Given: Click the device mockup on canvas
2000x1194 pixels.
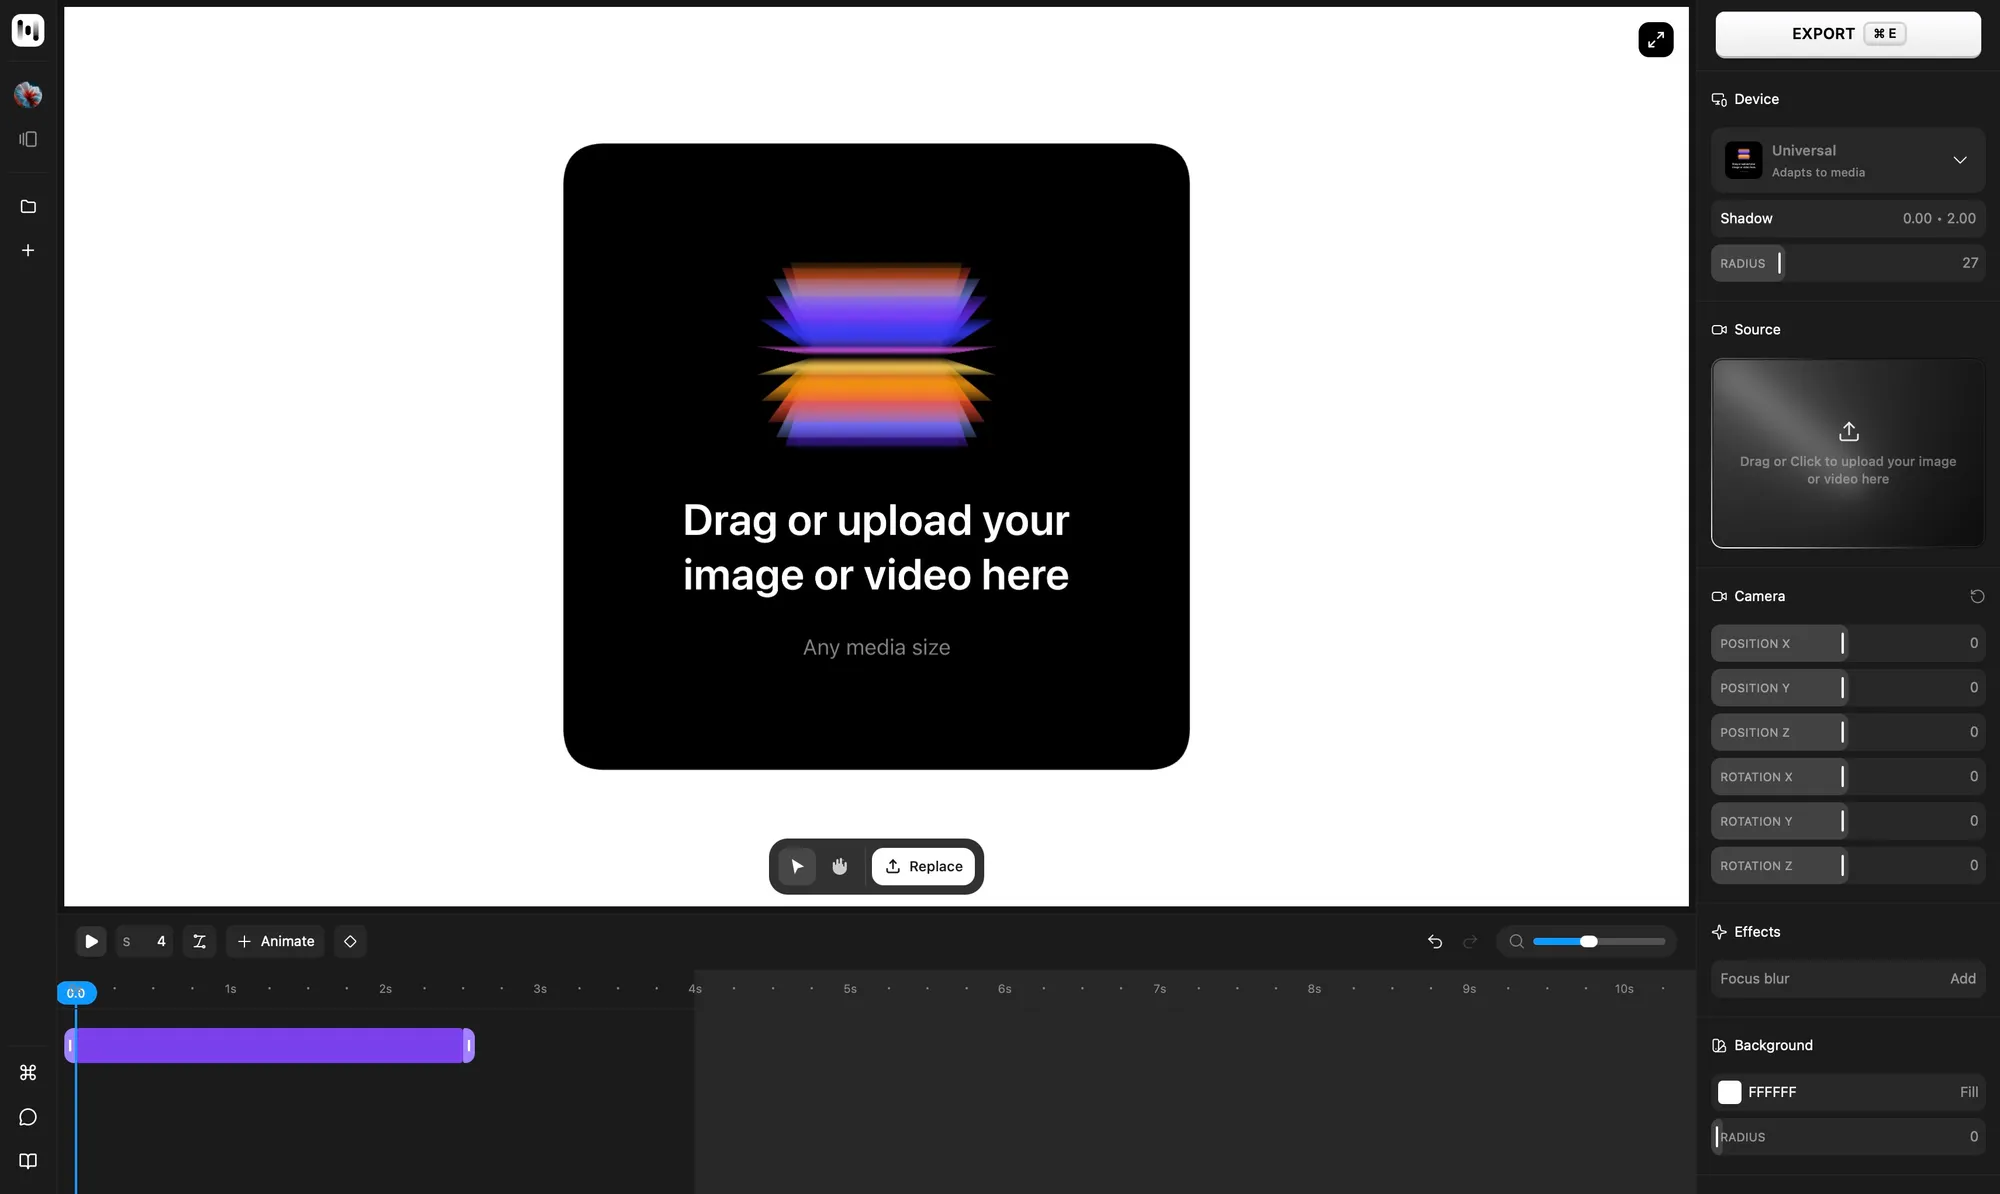Looking at the screenshot, I should pos(876,456).
